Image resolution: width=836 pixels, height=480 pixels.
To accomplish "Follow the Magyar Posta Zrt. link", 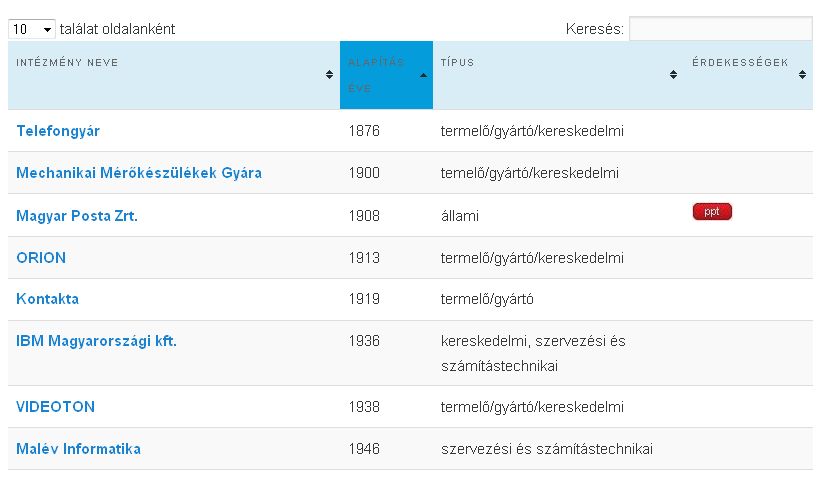I will [x=77, y=215].
